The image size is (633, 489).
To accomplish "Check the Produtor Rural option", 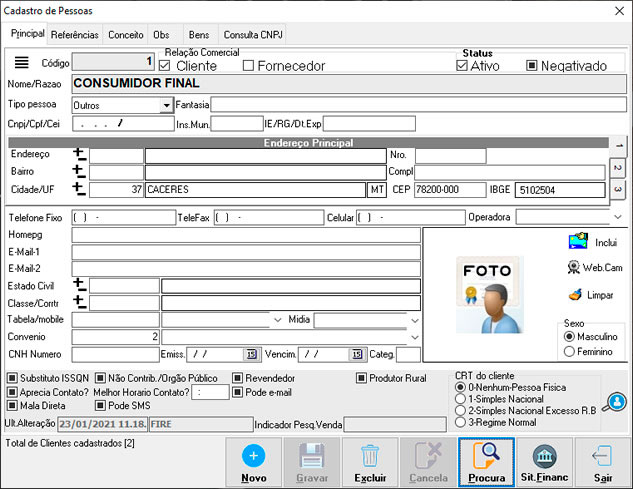I will (x=362, y=379).
